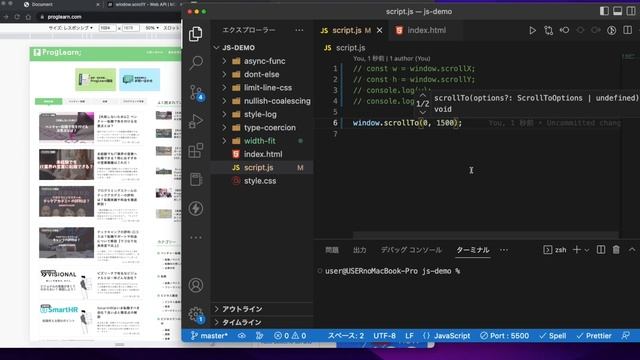The image size is (640, 360).
Task: Open Explorer more actions ellipsis
Action: coord(299,30)
